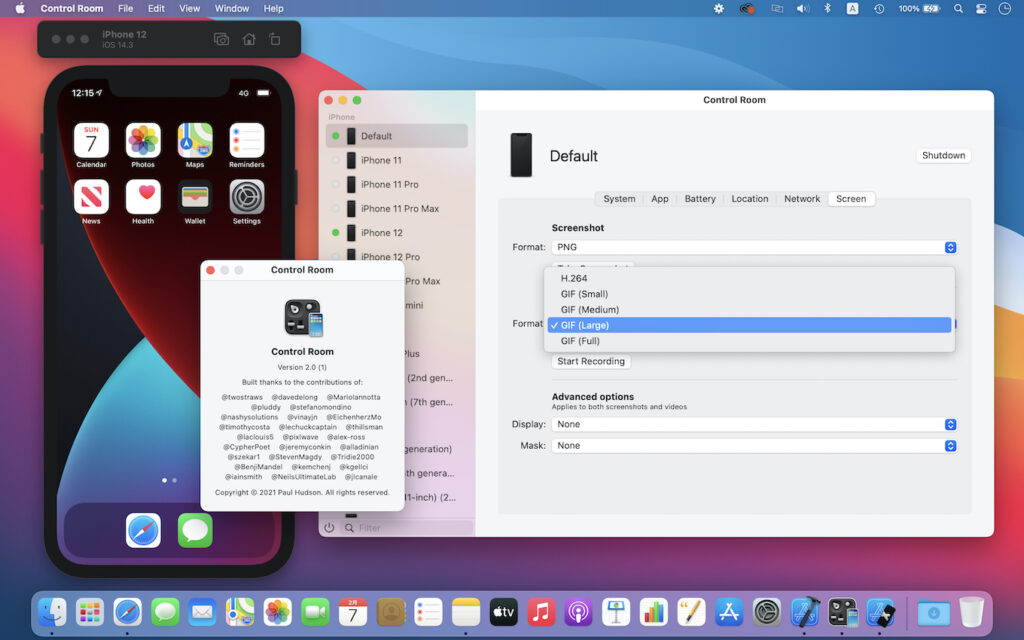This screenshot has height=640, width=1024.
Task: Click the power icon beside Filter
Action: coord(330,527)
